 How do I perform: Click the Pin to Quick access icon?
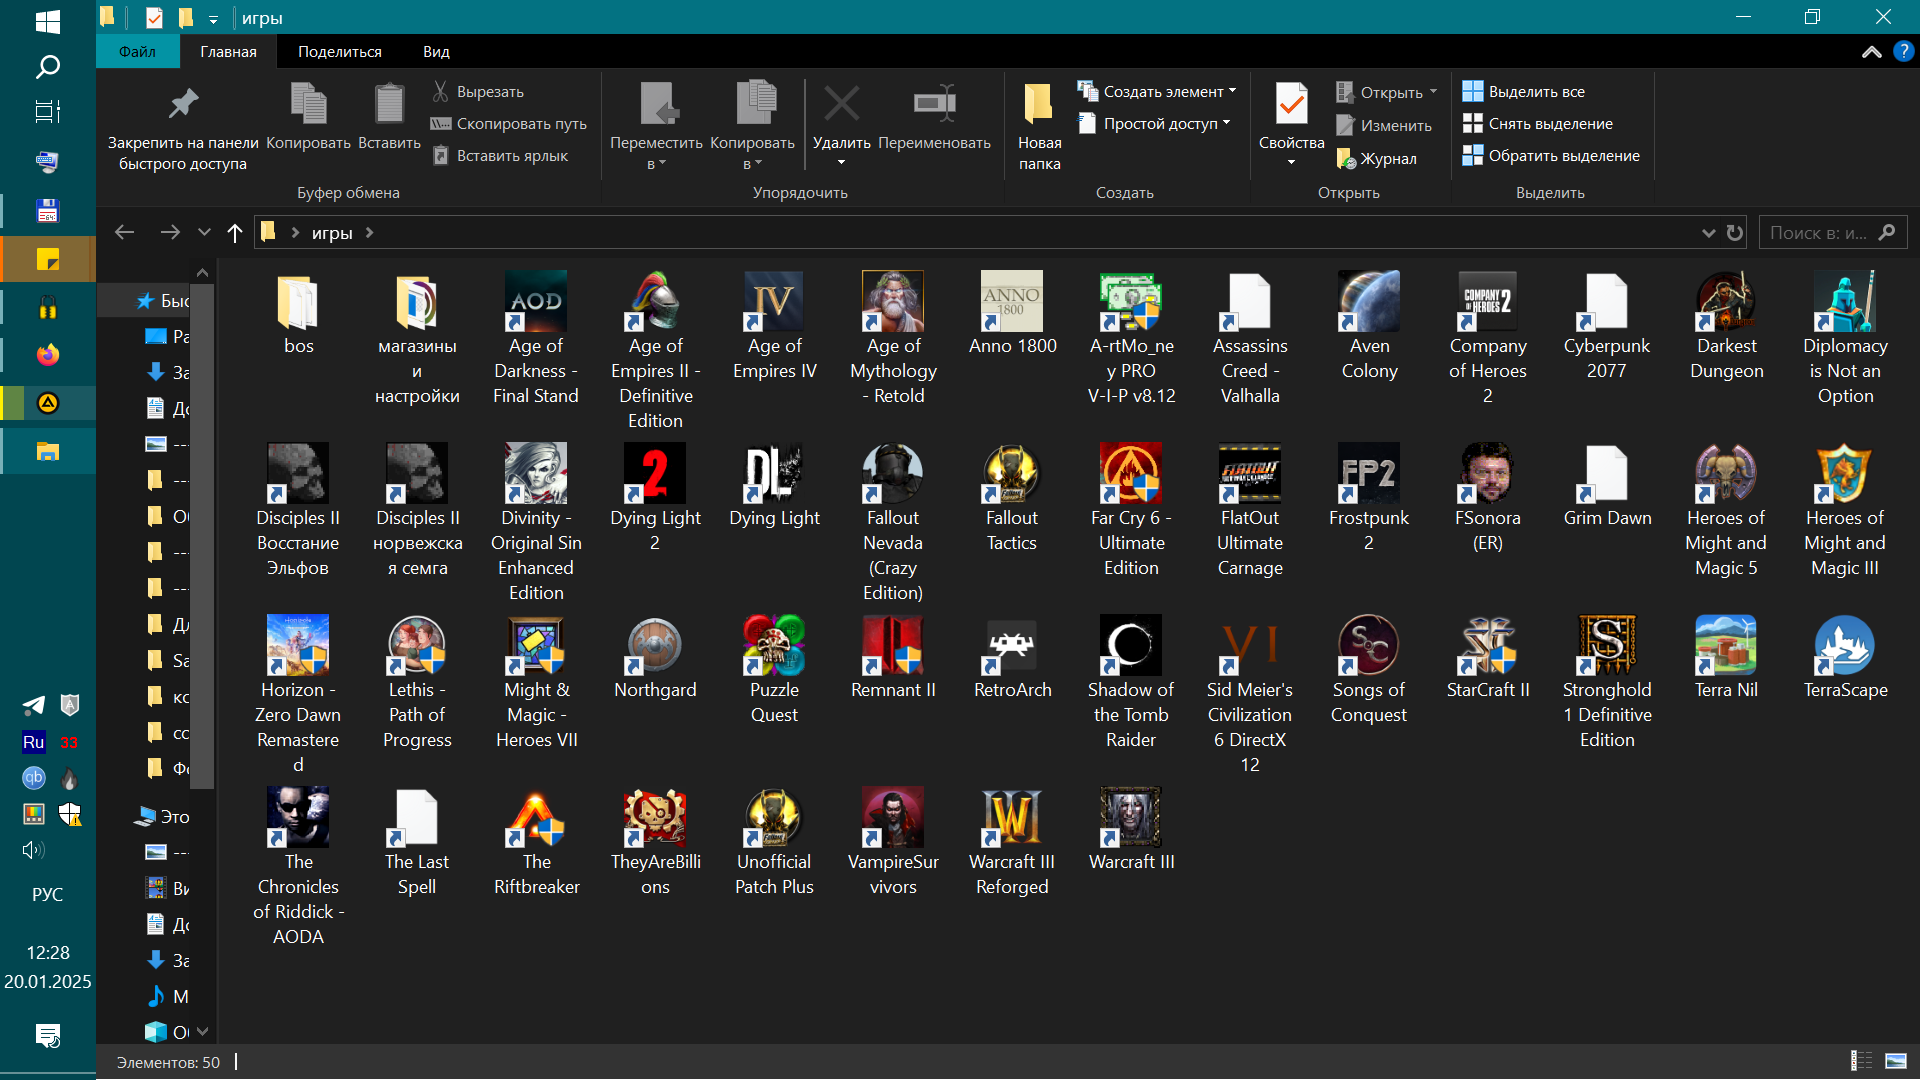(183, 104)
